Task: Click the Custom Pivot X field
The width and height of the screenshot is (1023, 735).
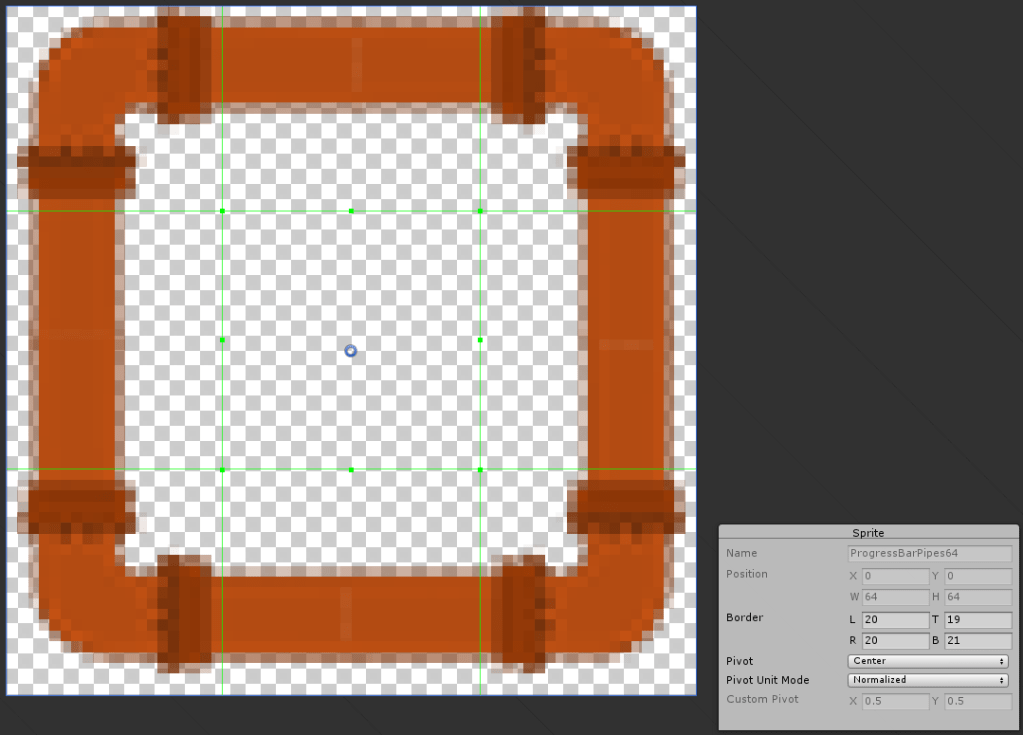Action: (895, 701)
